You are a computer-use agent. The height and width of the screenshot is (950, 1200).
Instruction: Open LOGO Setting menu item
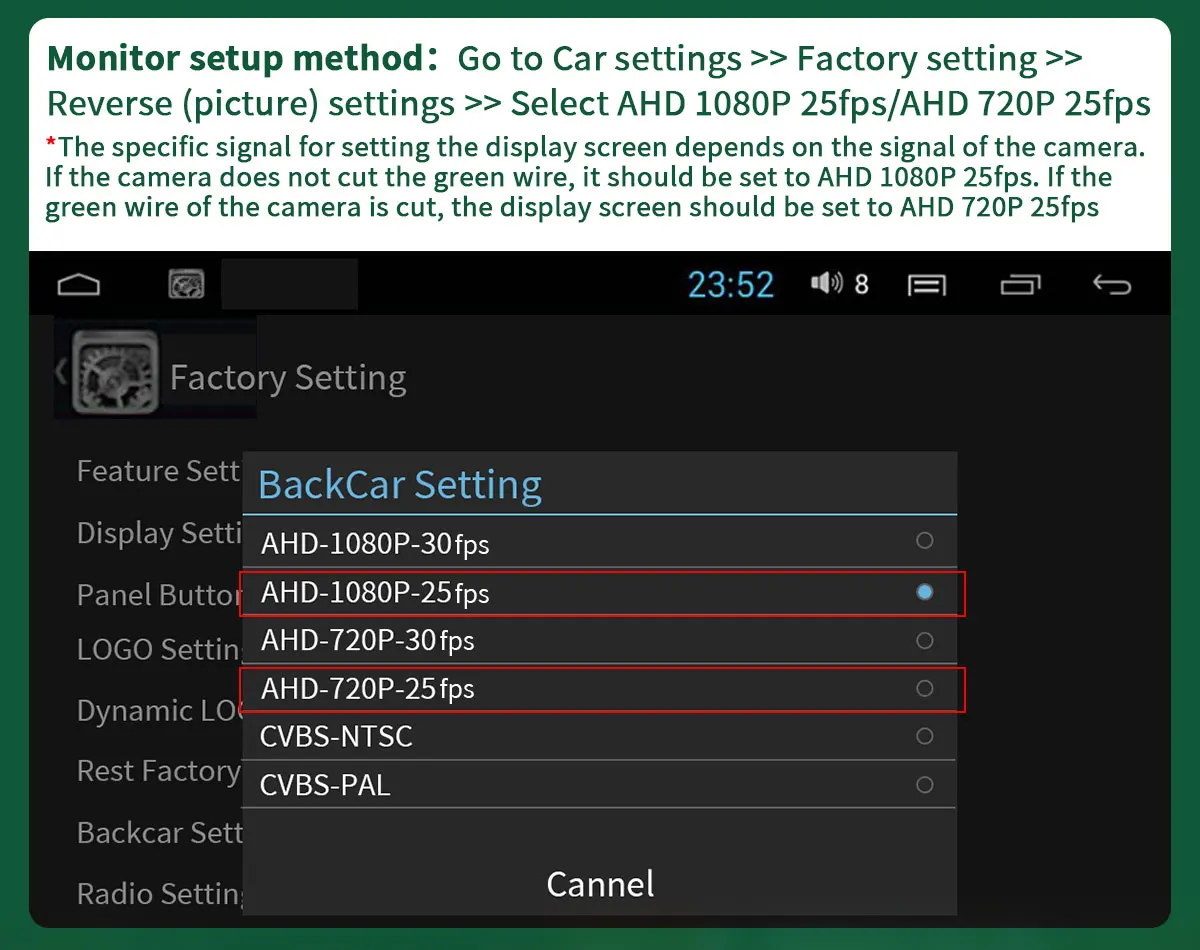[x=159, y=650]
